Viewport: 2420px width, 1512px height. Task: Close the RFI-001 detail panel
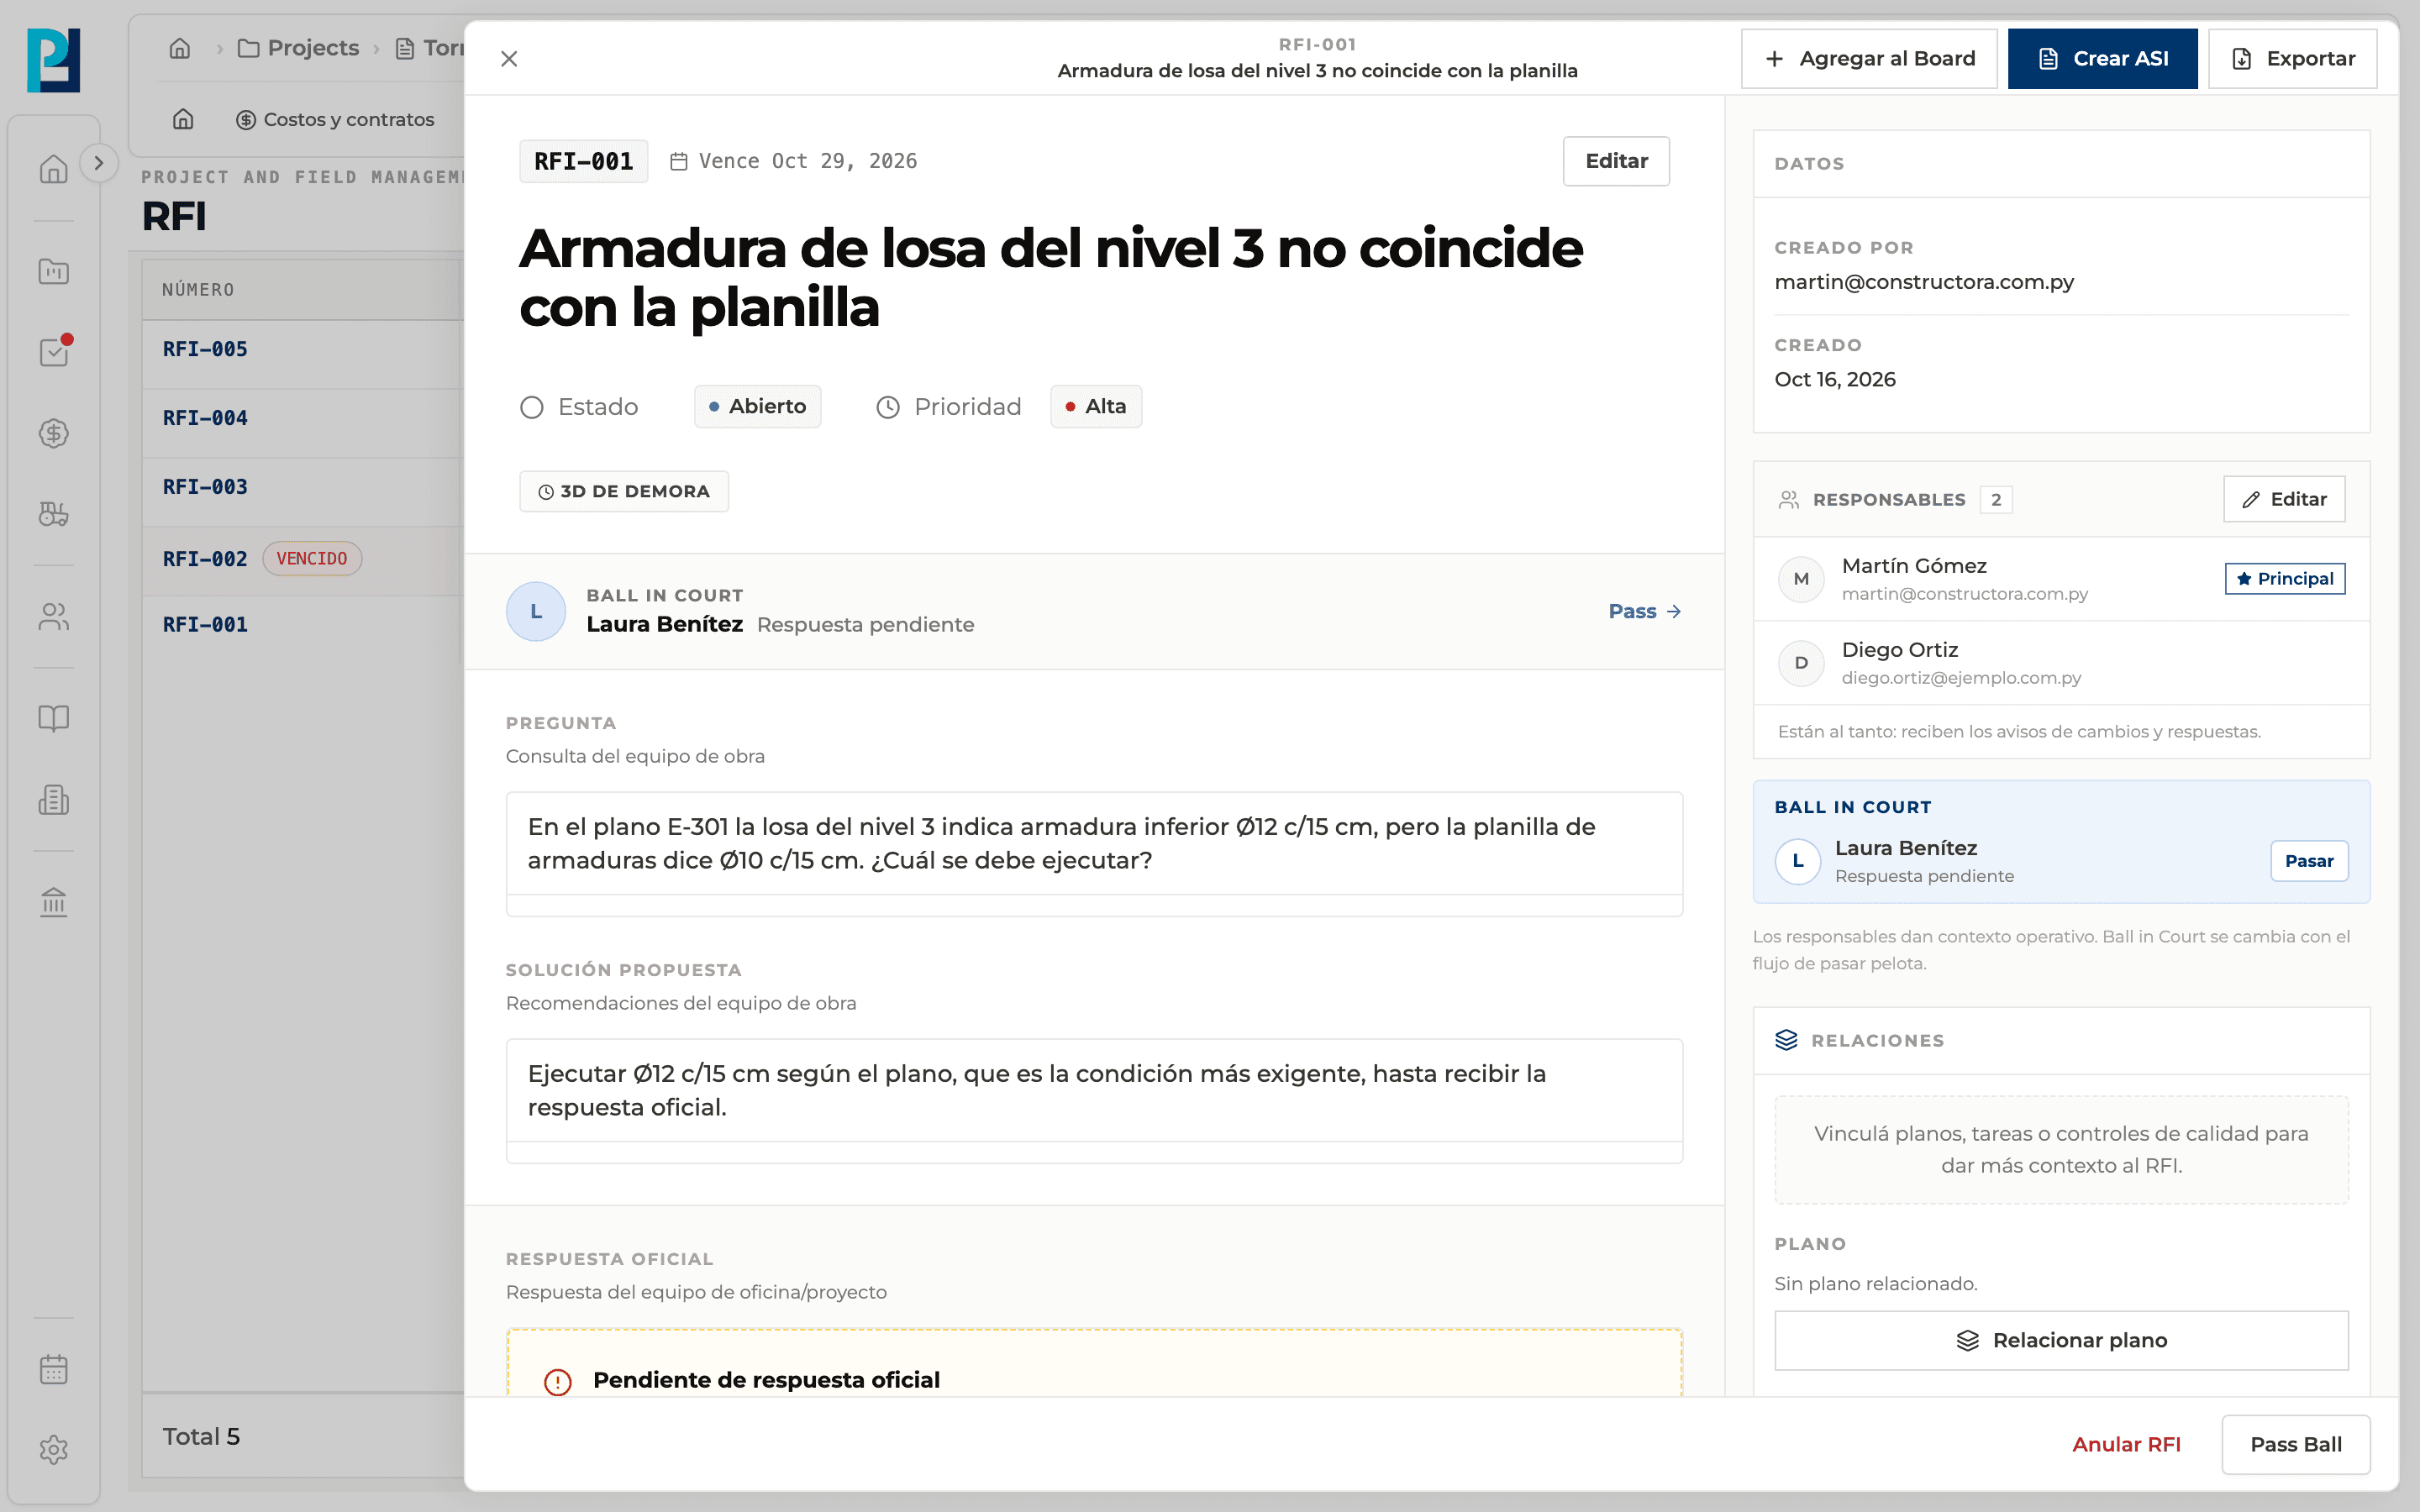(x=509, y=59)
